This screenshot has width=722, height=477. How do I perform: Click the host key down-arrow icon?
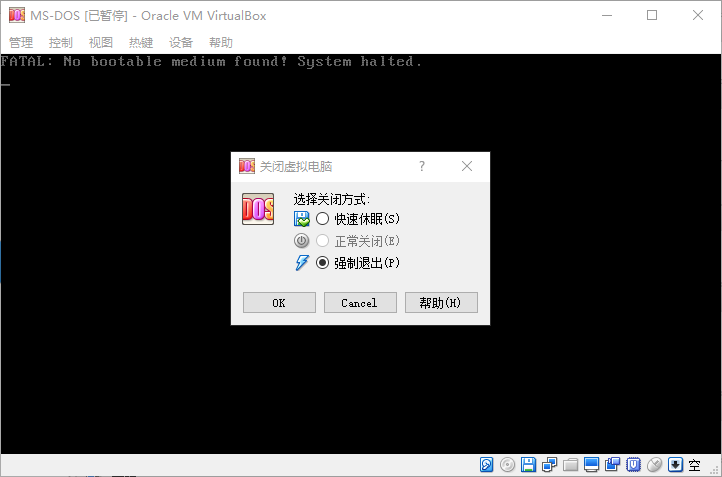pyautogui.click(x=675, y=465)
